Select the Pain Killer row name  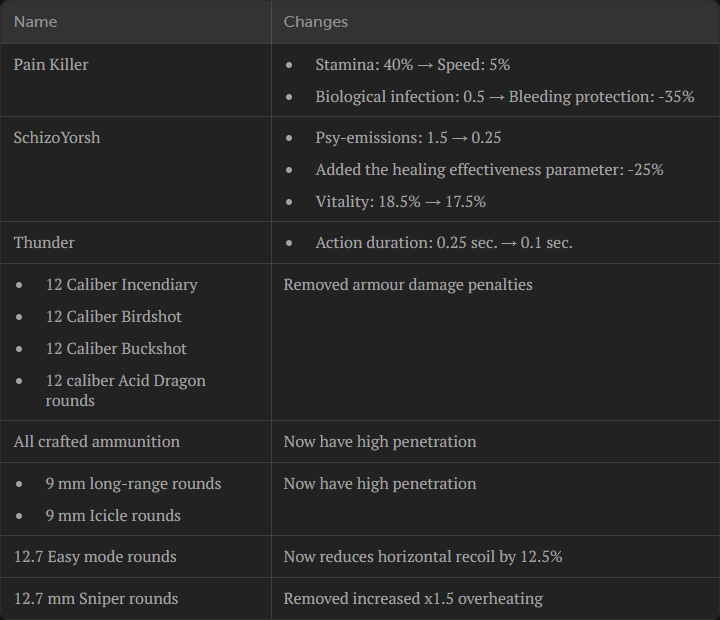pyautogui.click(x=51, y=64)
